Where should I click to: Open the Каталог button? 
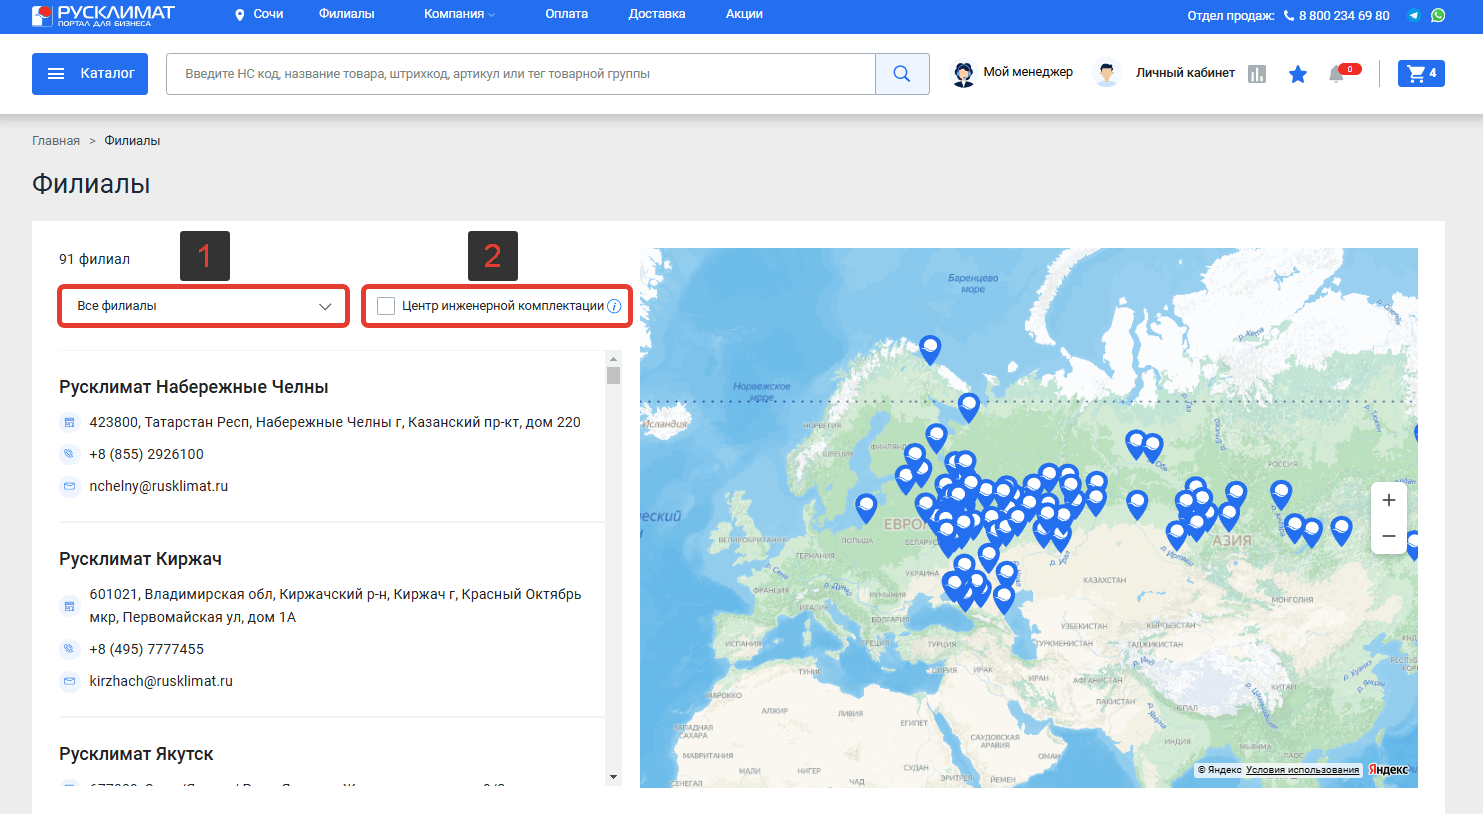(90, 74)
